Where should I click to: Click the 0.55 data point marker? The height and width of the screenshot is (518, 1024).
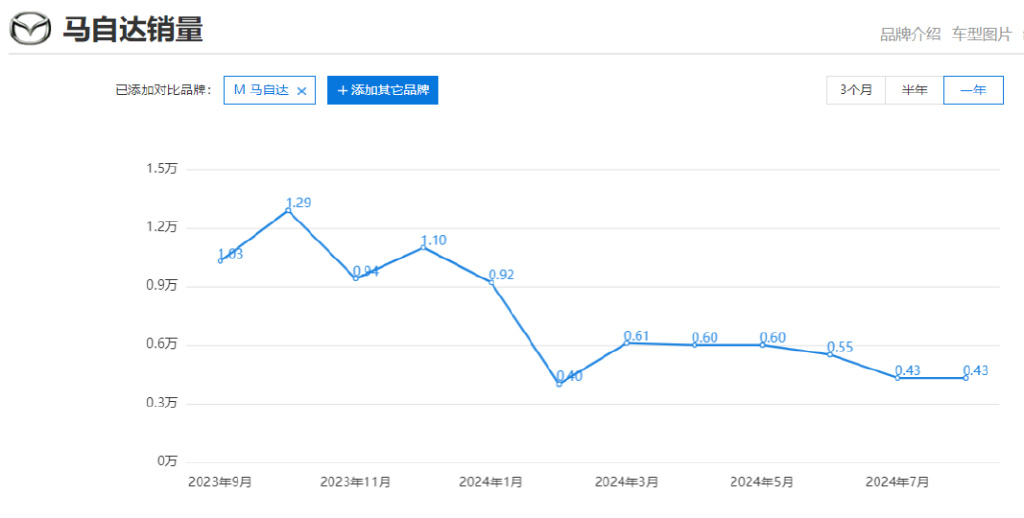click(x=830, y=354)
